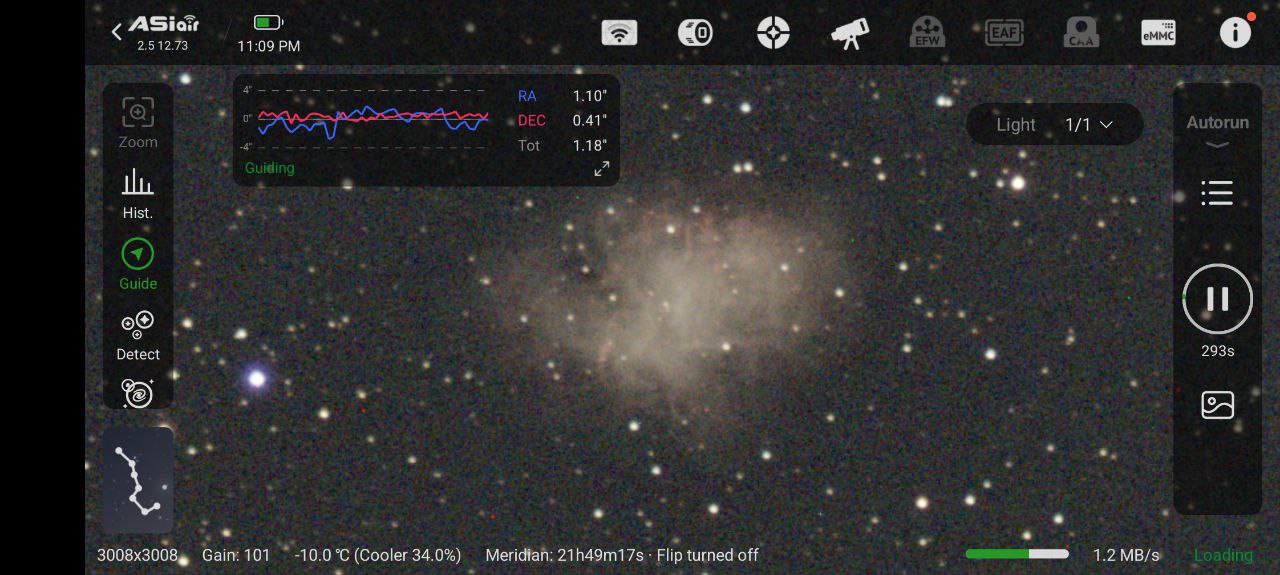Open the image gallery preview
Screen dimensions: 1280x575
[x=1217, y=405]
